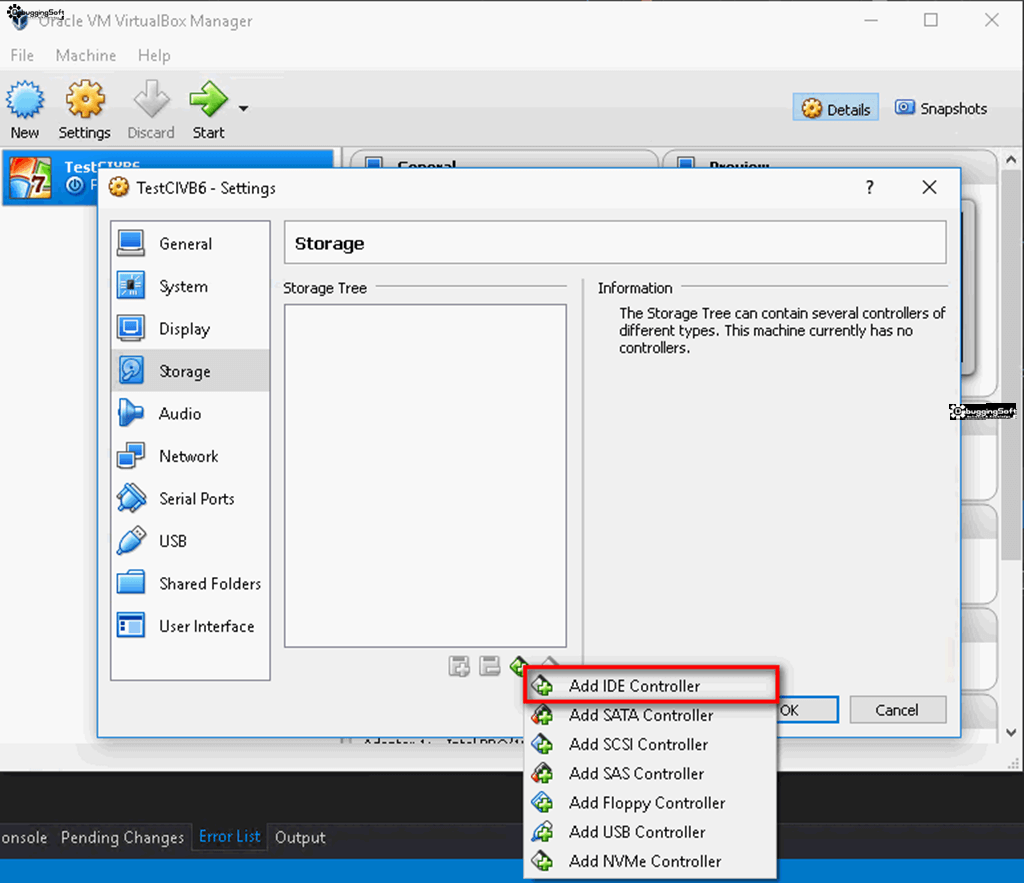
Task: Click Cancel in the Settings dialog
Action: coord(897,710)
